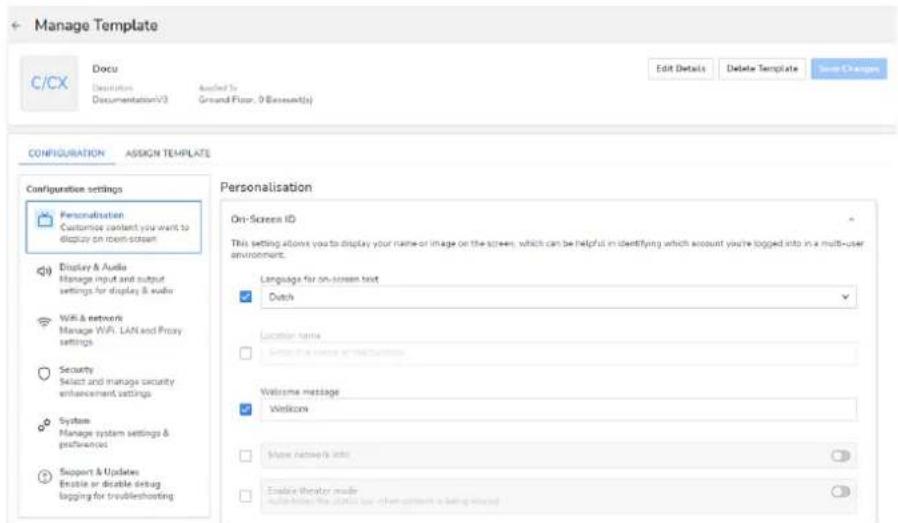
Task: Toggle the Language for on-screen text checkbox
Action: tap(246, 297)
